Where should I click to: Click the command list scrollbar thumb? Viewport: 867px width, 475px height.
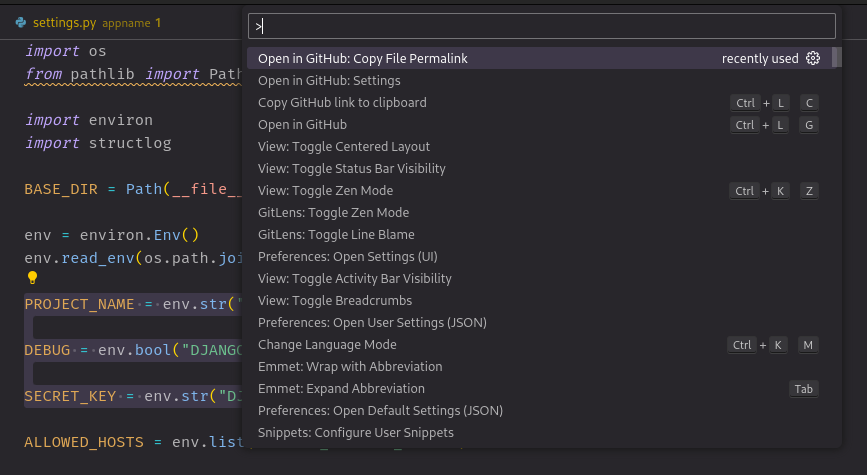[x=837, y=58]
